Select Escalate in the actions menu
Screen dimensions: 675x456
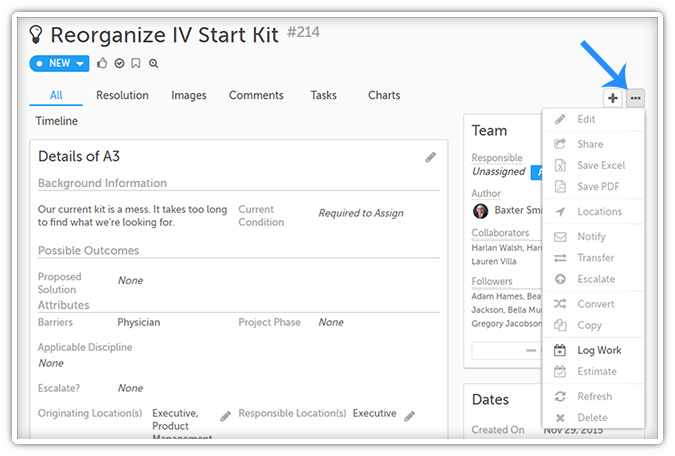tap(593, 279)
